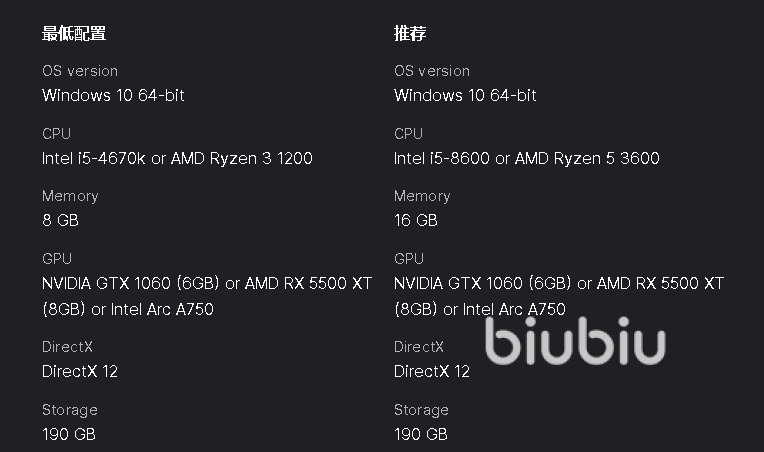Click 190 GB storage value under 最低配置
The width and height of the screenshot is (764, 452).
[69, 434]
